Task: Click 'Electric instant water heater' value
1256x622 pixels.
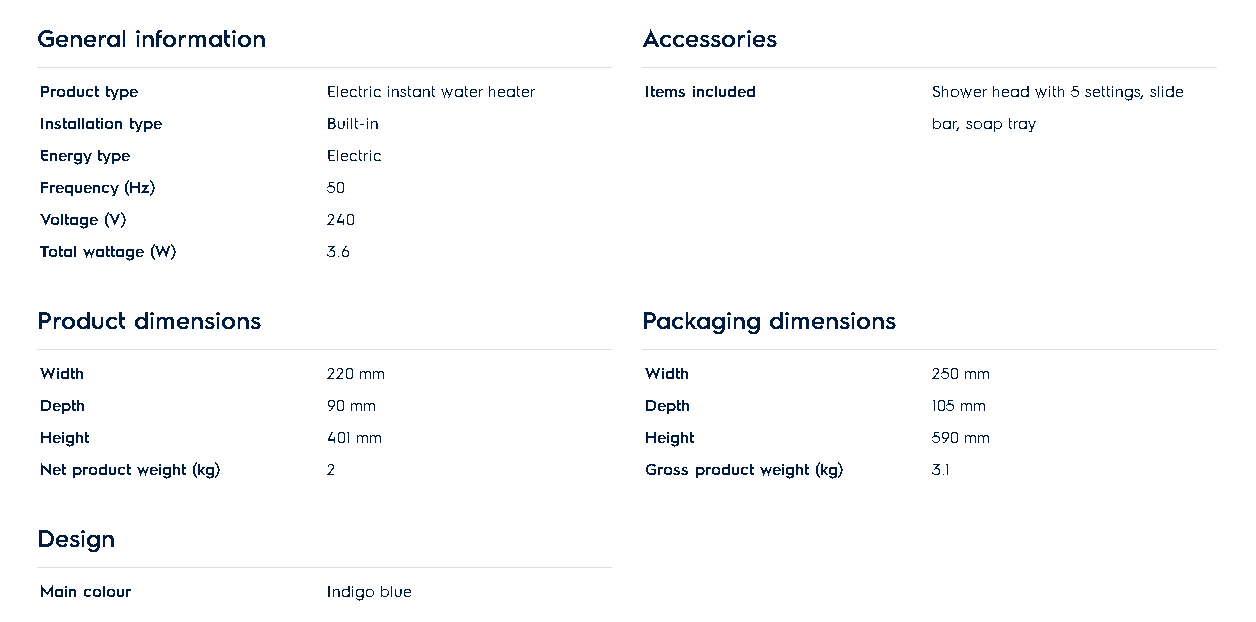Action: point(430,92)
